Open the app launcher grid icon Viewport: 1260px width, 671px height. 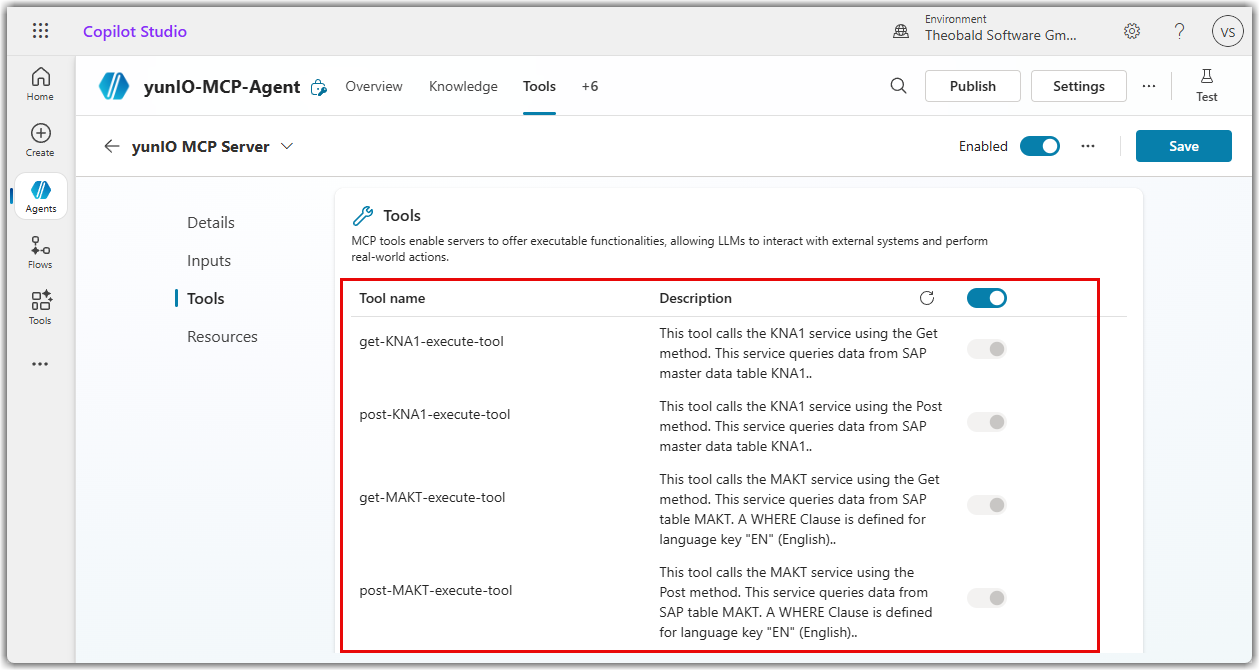click(x=41, y=31)
